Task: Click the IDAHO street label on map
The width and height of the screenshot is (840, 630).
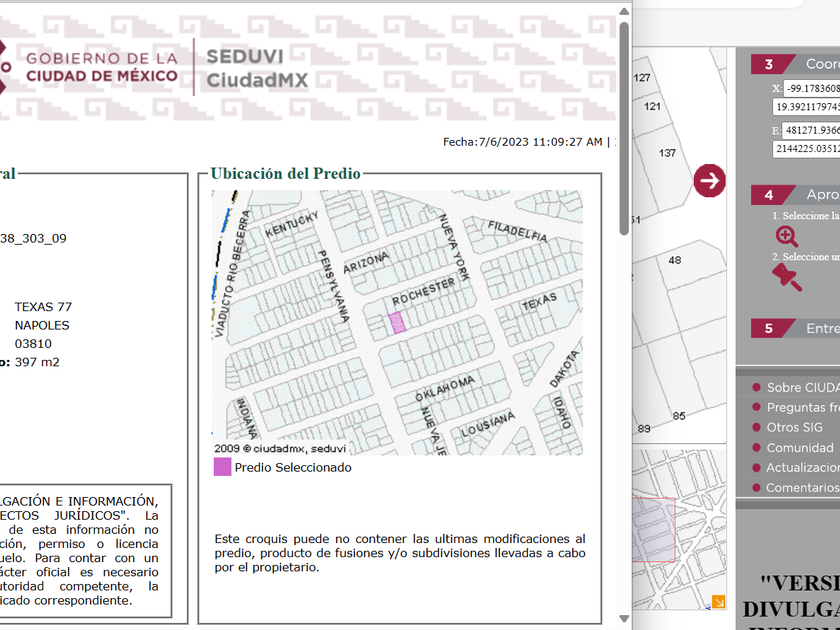Action: click(x=562, y=412)
